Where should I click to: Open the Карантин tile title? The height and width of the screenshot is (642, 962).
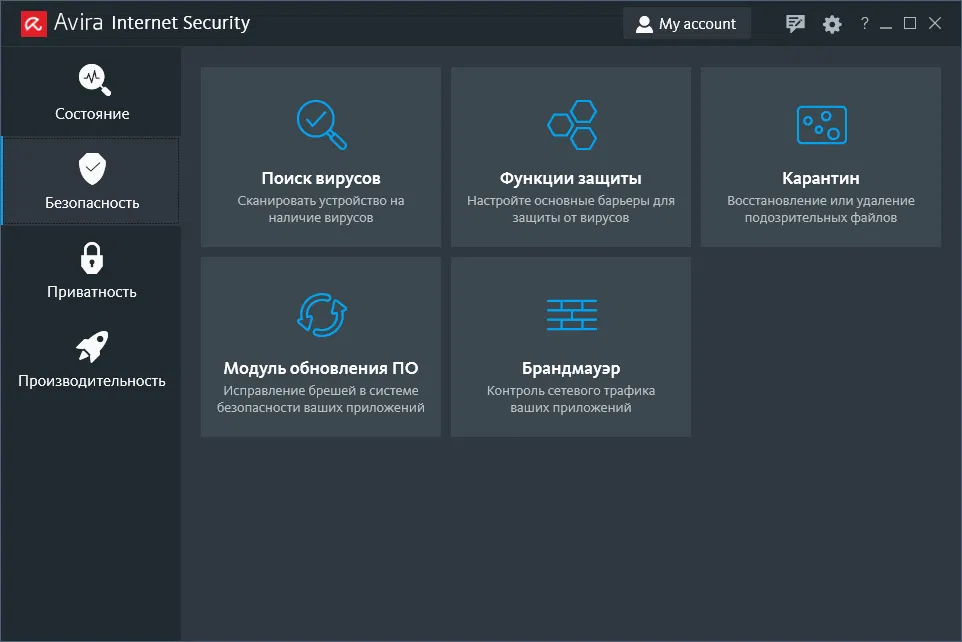(821, 179)
